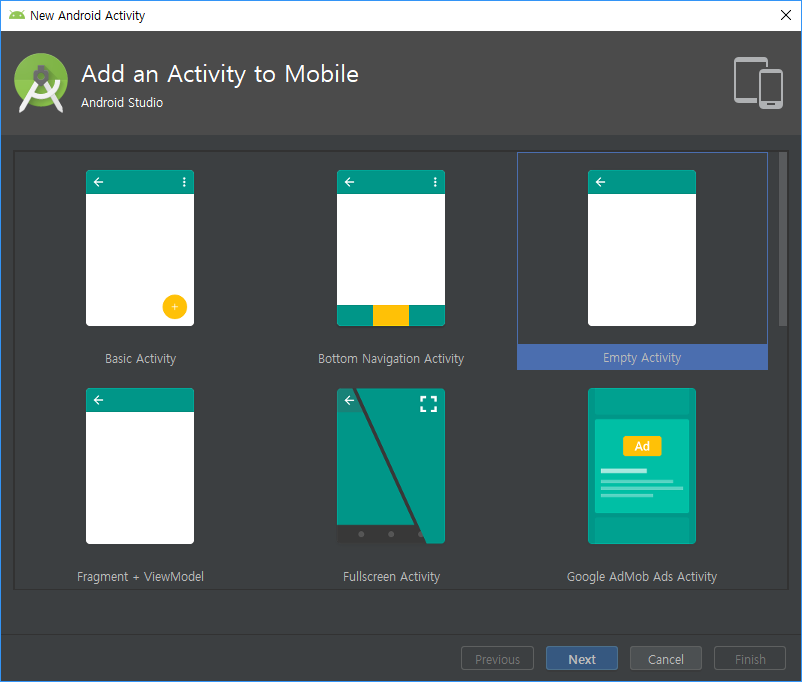Go to the Next wizard step
This screenshot has width=802, height=682.
582,659
